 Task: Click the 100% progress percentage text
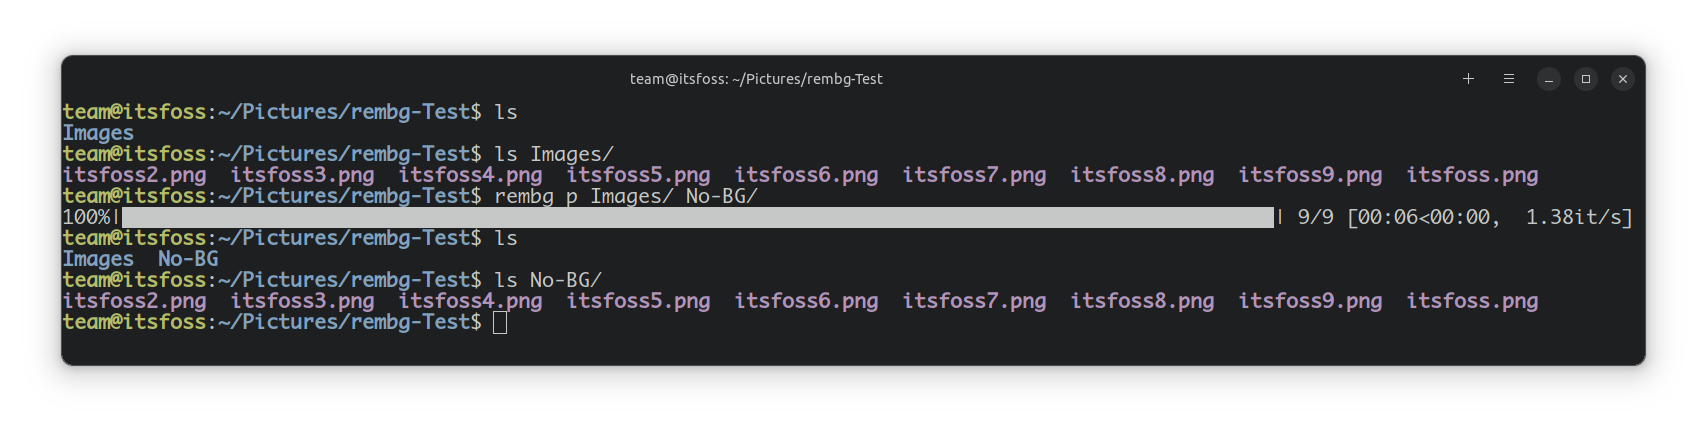(x=86, y=217)
